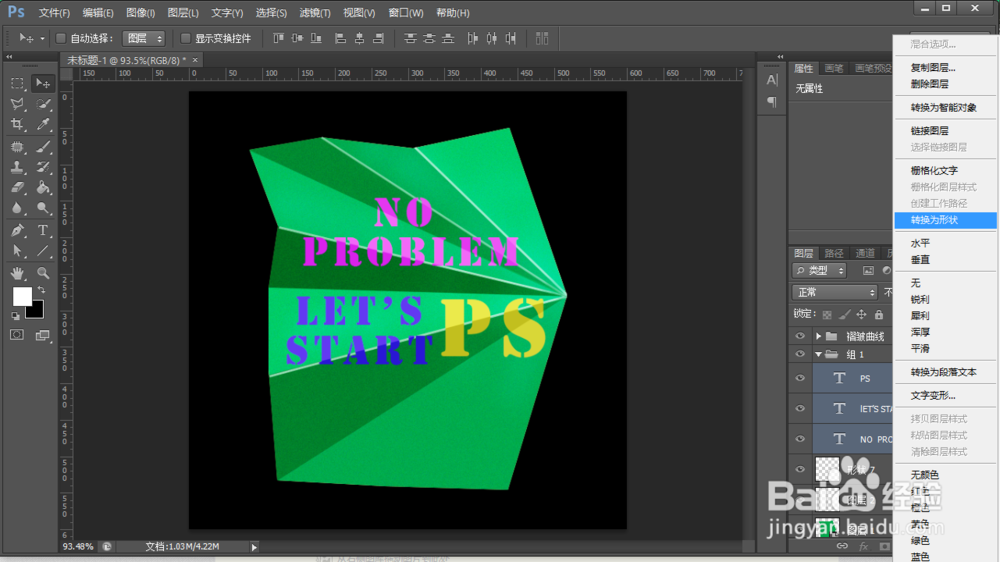Close the 未标题-1 document tab

(x=195, y=60)
